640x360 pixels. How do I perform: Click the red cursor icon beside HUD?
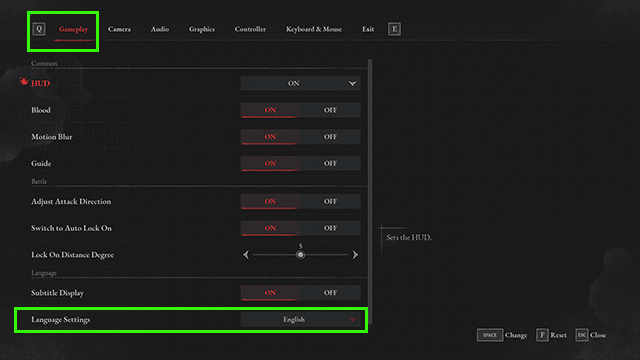(24, 82)
